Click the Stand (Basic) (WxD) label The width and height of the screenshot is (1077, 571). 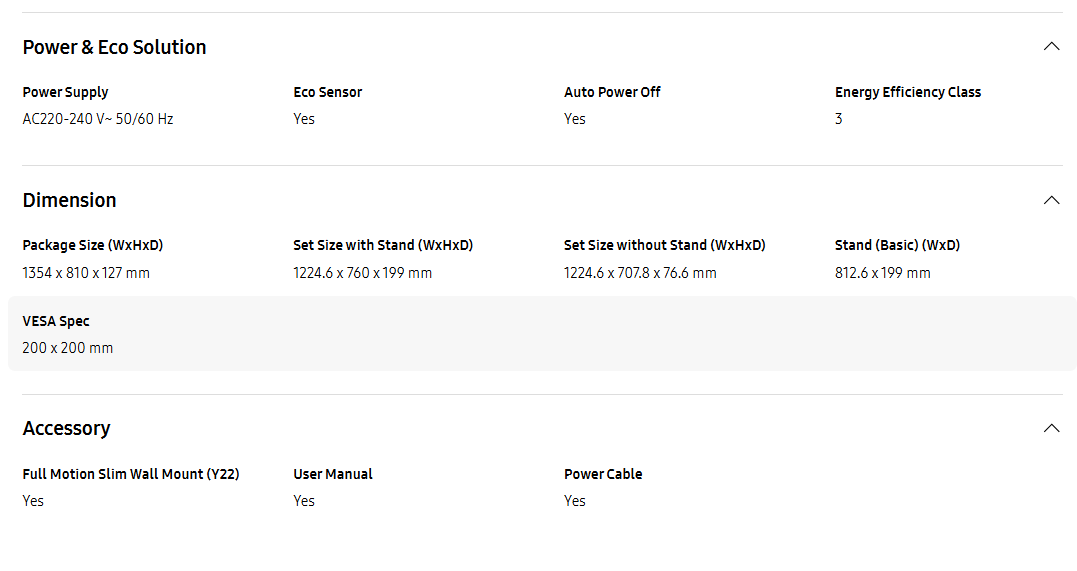(897, 245)
